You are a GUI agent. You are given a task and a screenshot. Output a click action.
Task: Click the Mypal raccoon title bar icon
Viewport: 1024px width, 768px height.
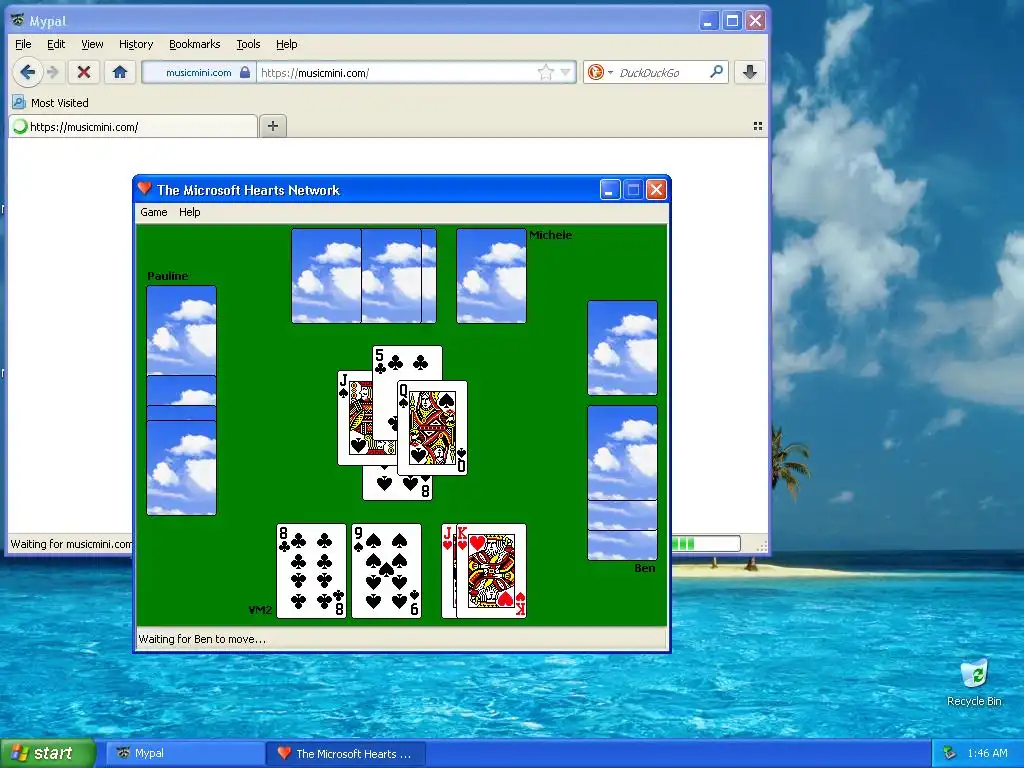click(18, 20)
